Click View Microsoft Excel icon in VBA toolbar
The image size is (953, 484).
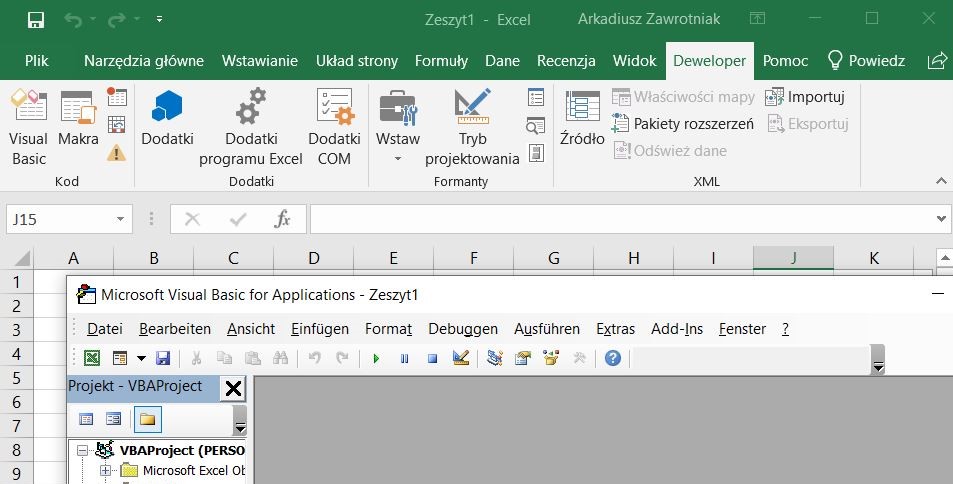tap(92, 358)
